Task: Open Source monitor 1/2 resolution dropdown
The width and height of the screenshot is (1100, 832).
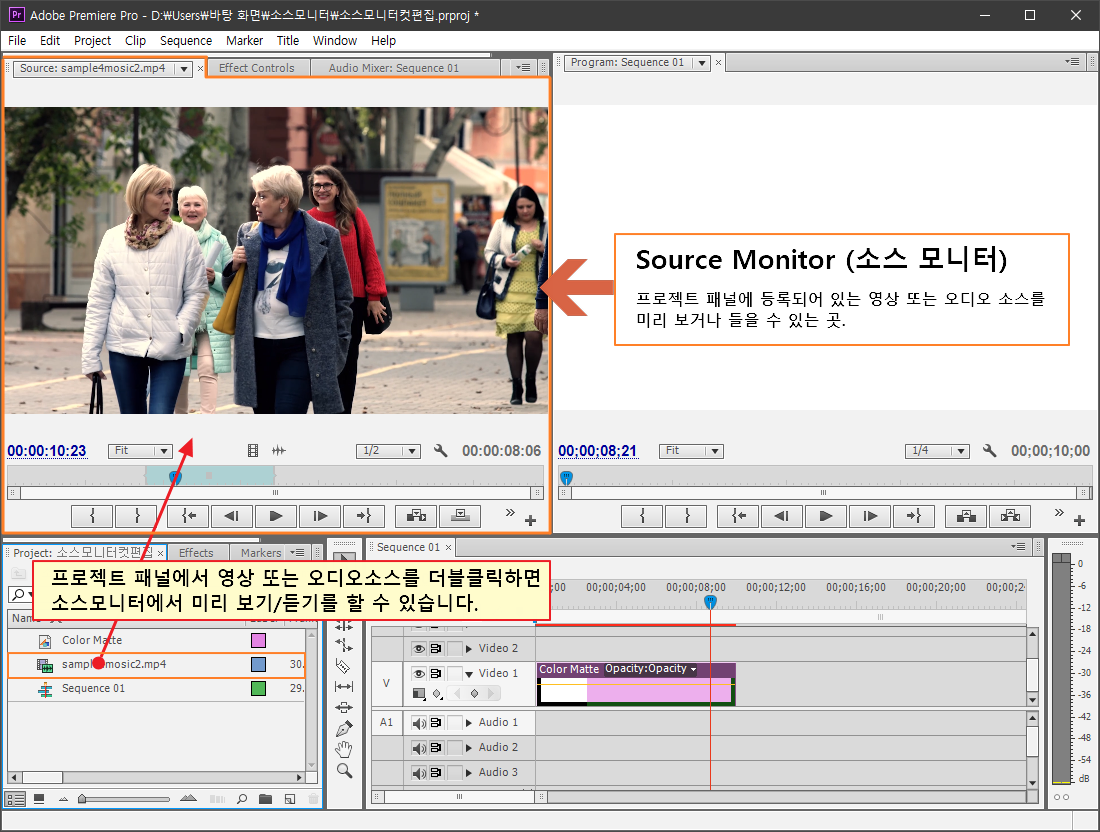Action: click(x=388, y=451)
